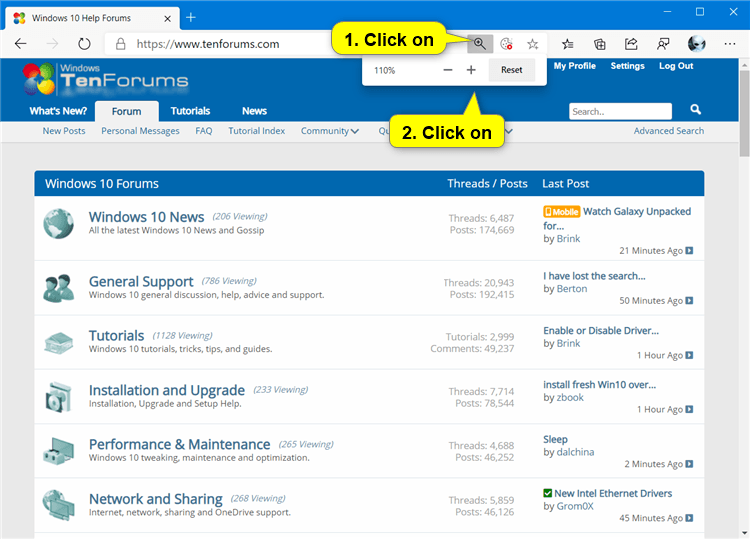Open user Berton's profile link
The width and height of the screenshot is (750, 539).
(x=572, y=289)
